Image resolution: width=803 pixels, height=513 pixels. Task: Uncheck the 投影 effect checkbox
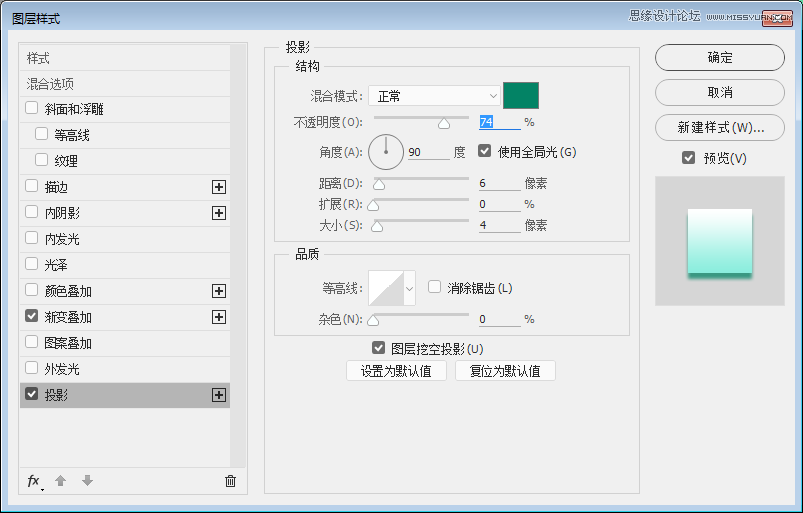[x=32, y=394]
